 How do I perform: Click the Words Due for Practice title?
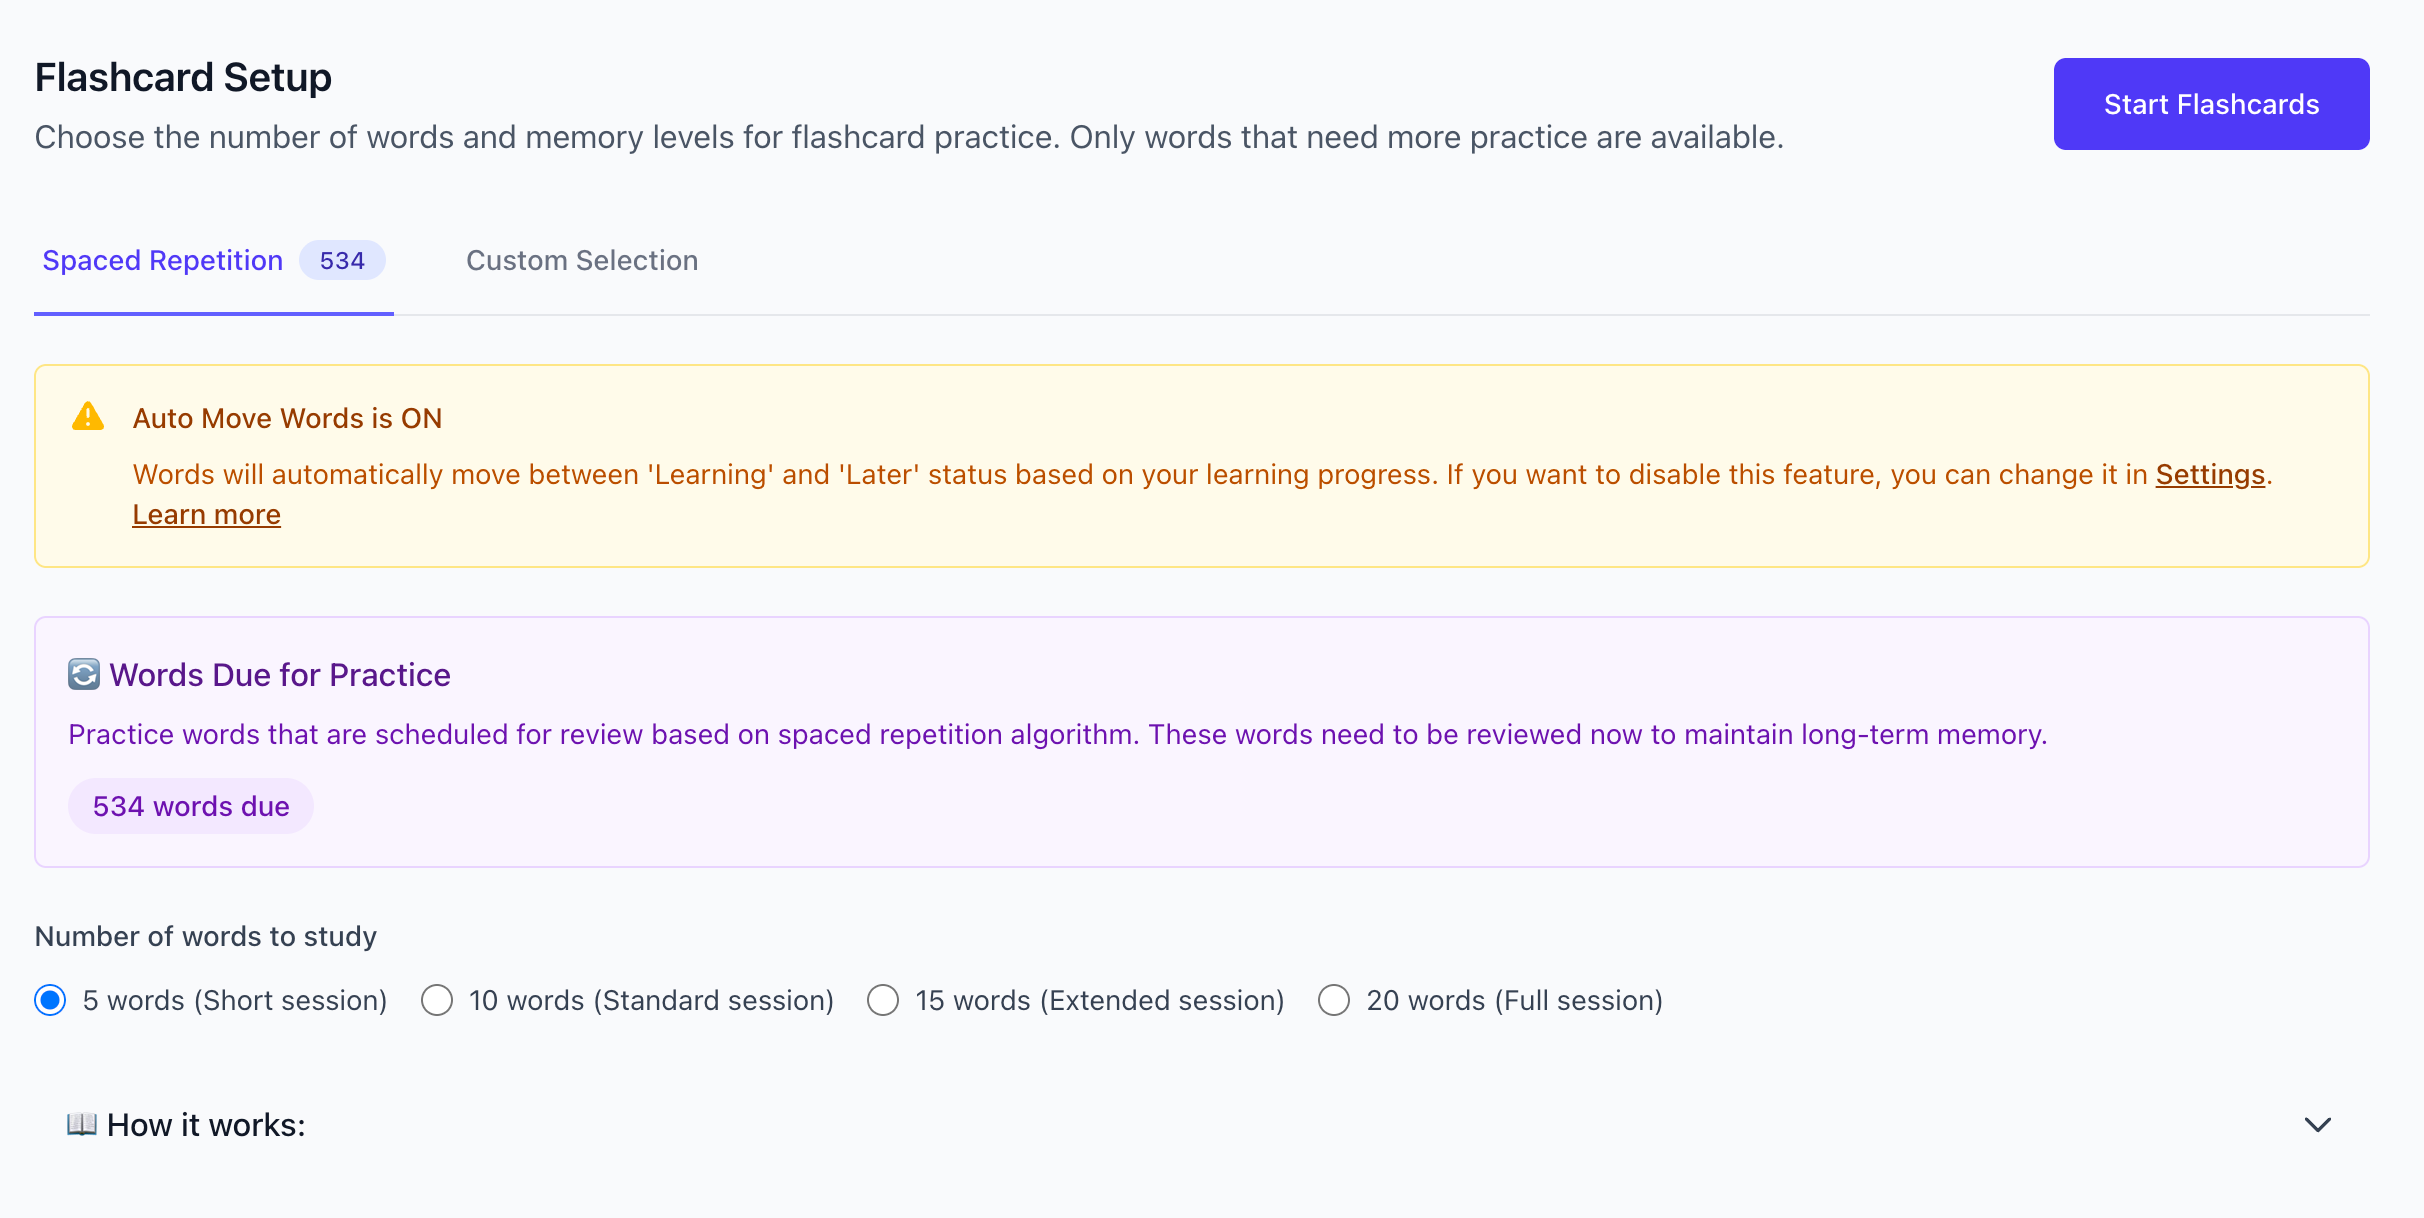280,675
